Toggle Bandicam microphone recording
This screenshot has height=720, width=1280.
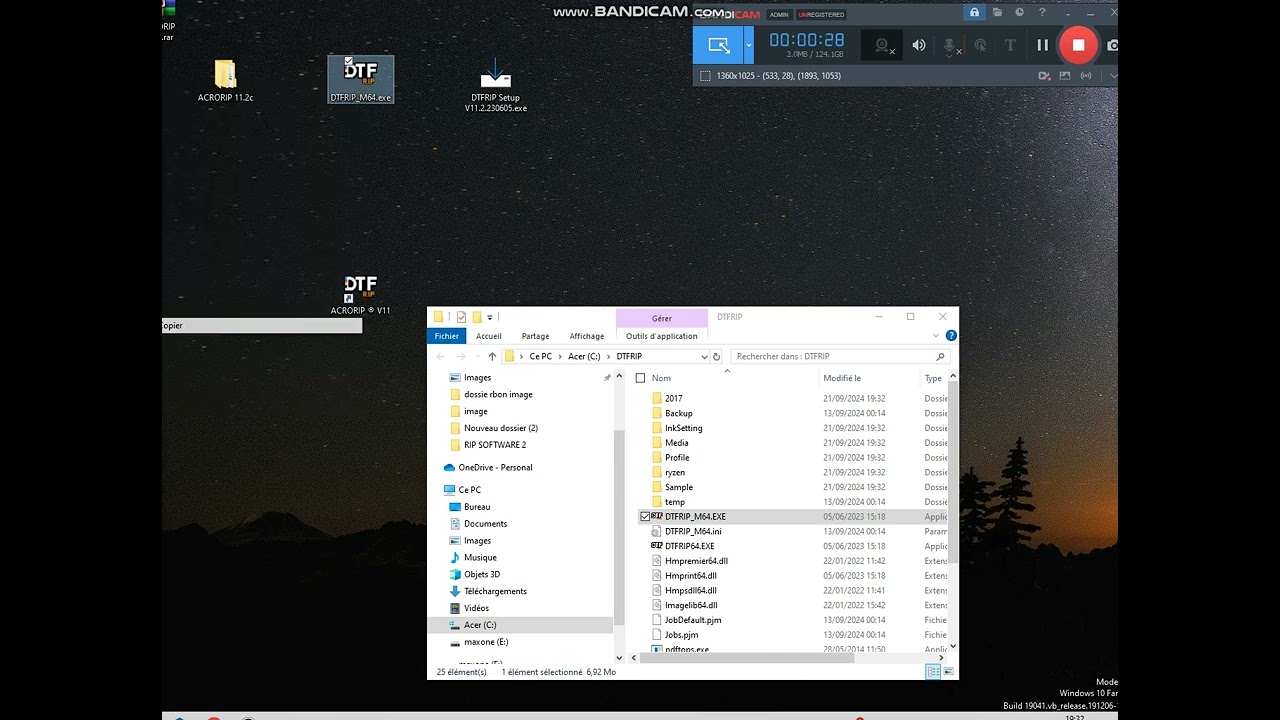(951, 45)
